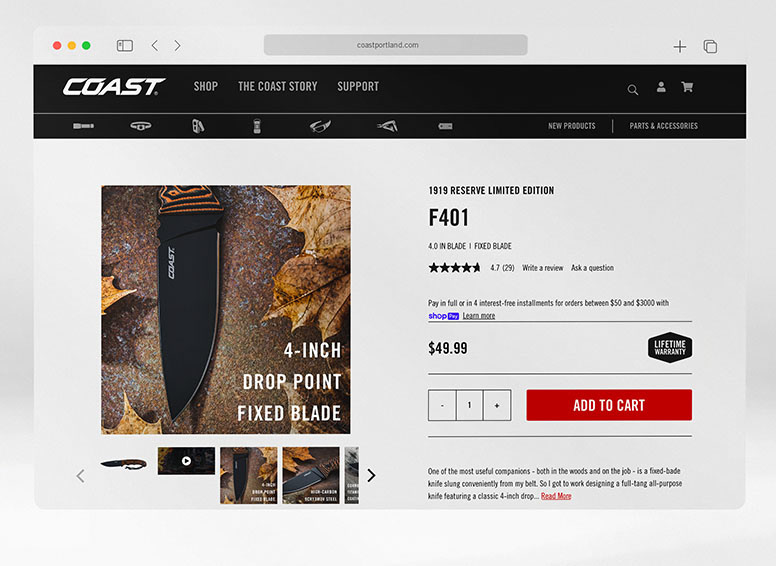Screen dimensions: 776x566
Task: Select the headlamp category icon
Action: tap(141, 126)
